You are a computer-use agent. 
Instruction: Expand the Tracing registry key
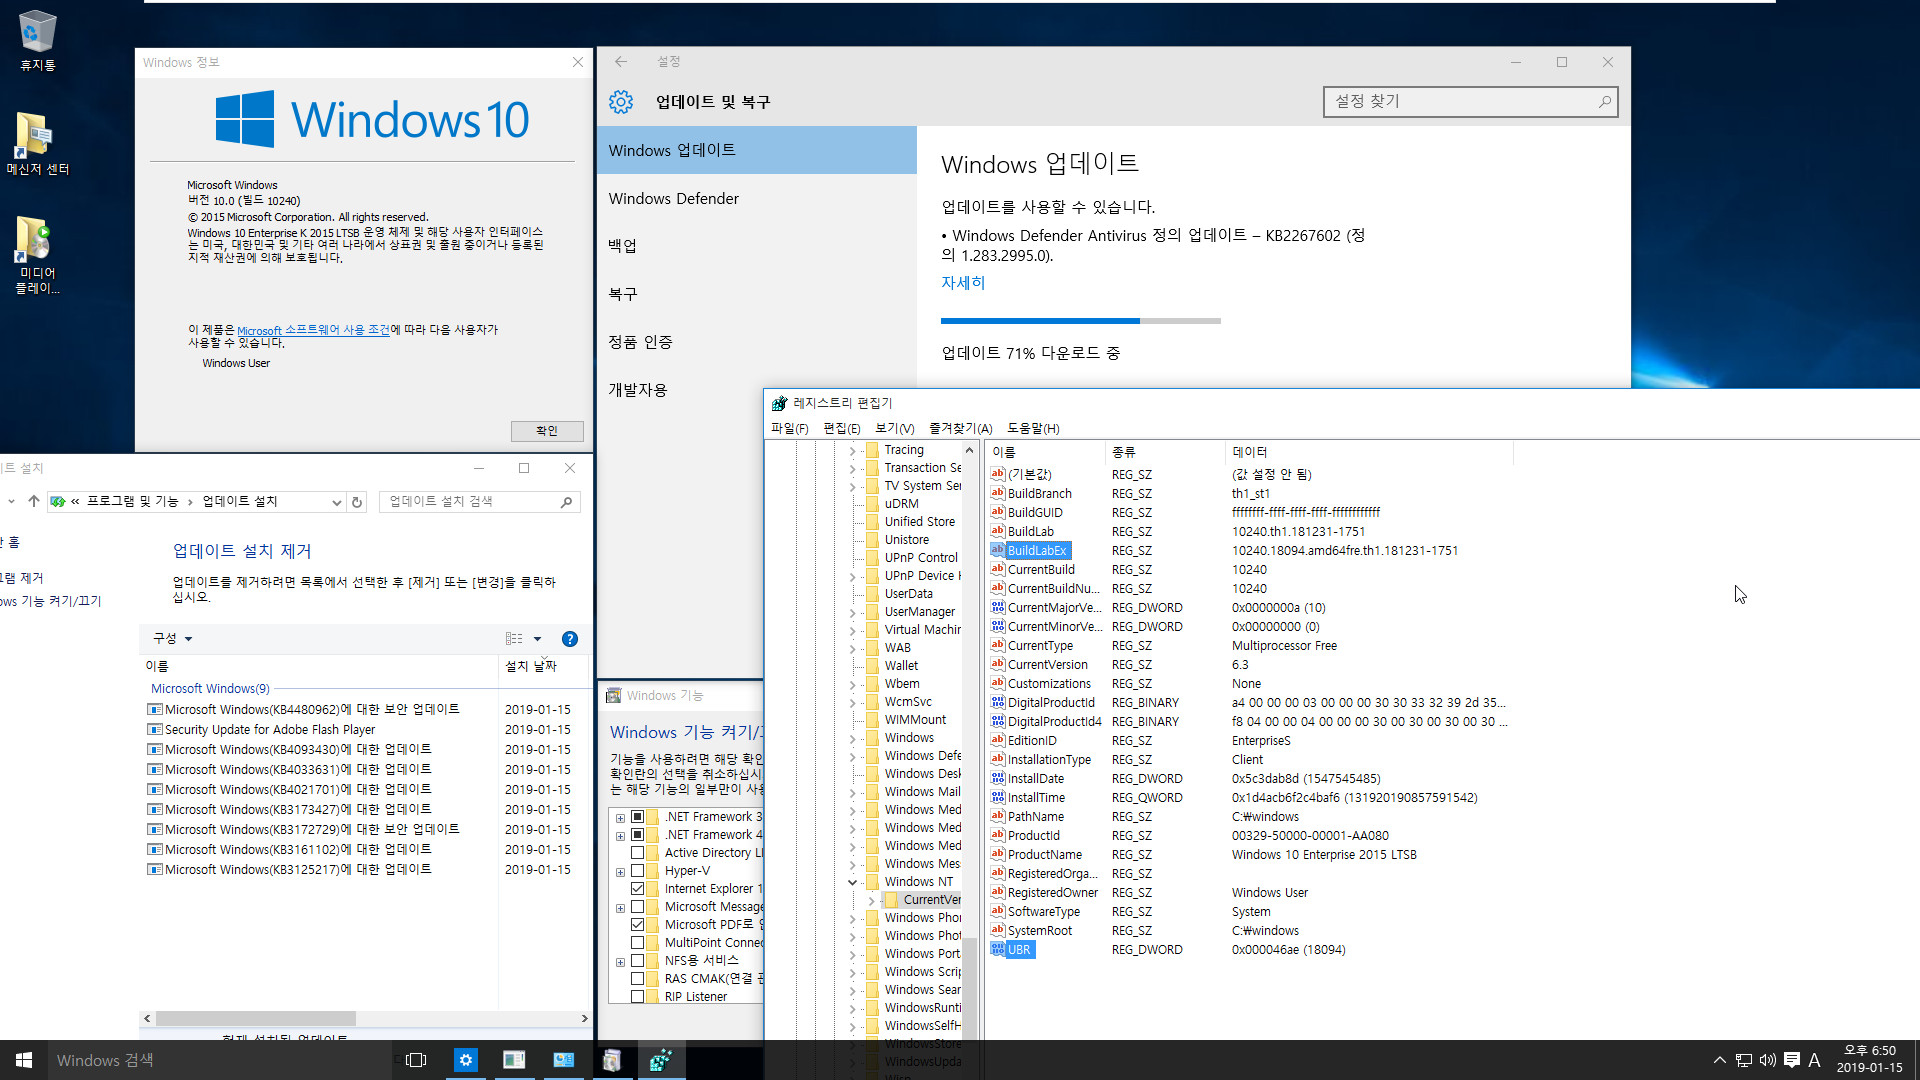tap(852, 451)
